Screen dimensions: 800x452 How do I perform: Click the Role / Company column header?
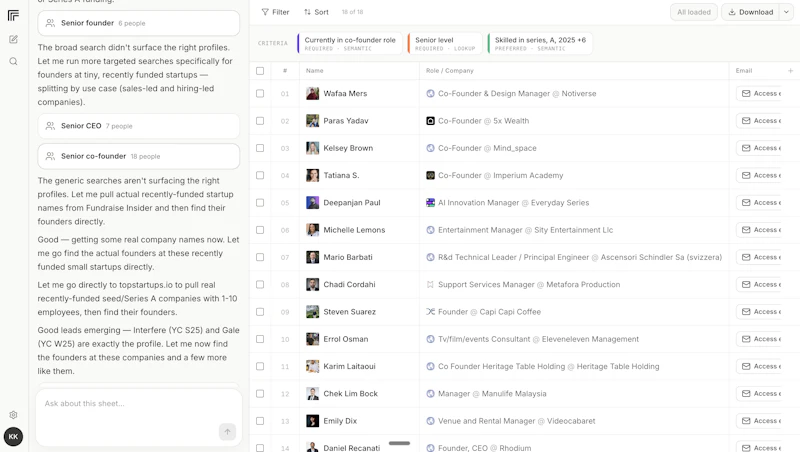pyautogui.click(x=449, y=71)
